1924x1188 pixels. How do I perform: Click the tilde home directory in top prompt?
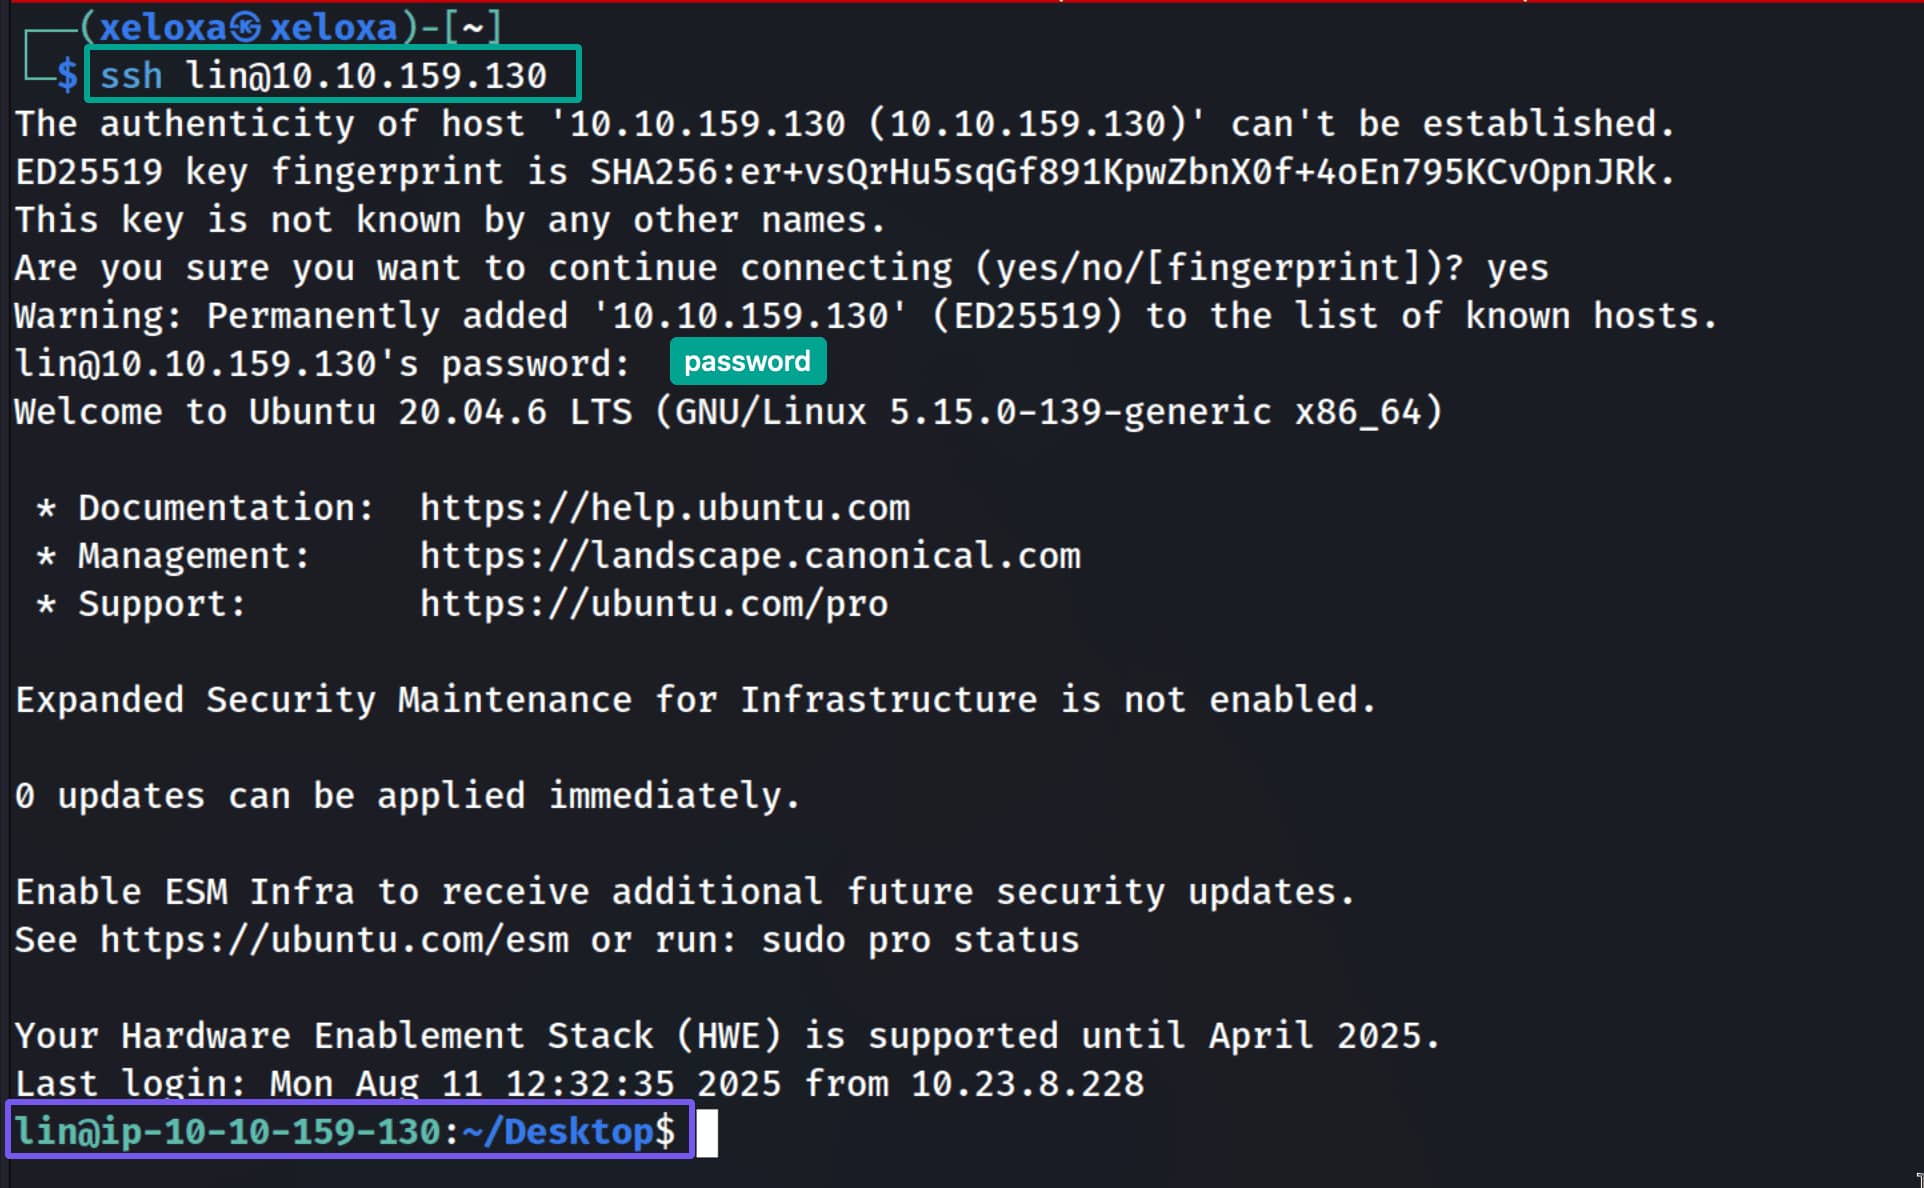point(472,27)
